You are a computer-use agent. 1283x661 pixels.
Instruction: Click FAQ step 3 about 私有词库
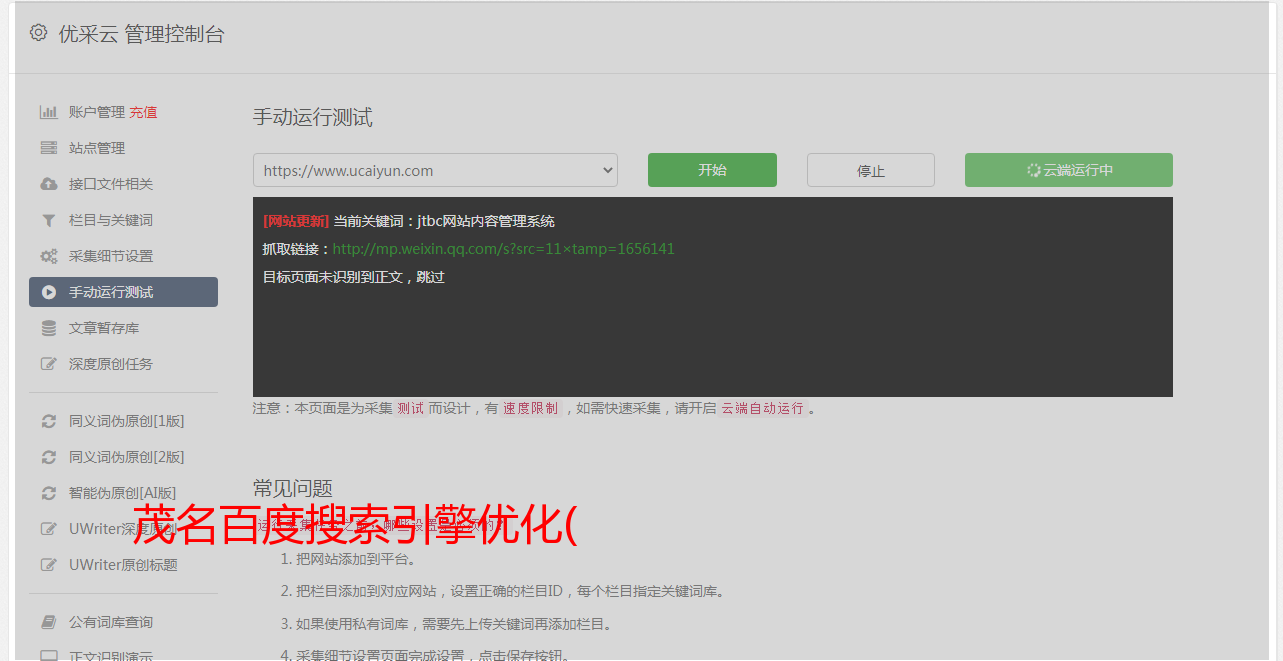454,624
